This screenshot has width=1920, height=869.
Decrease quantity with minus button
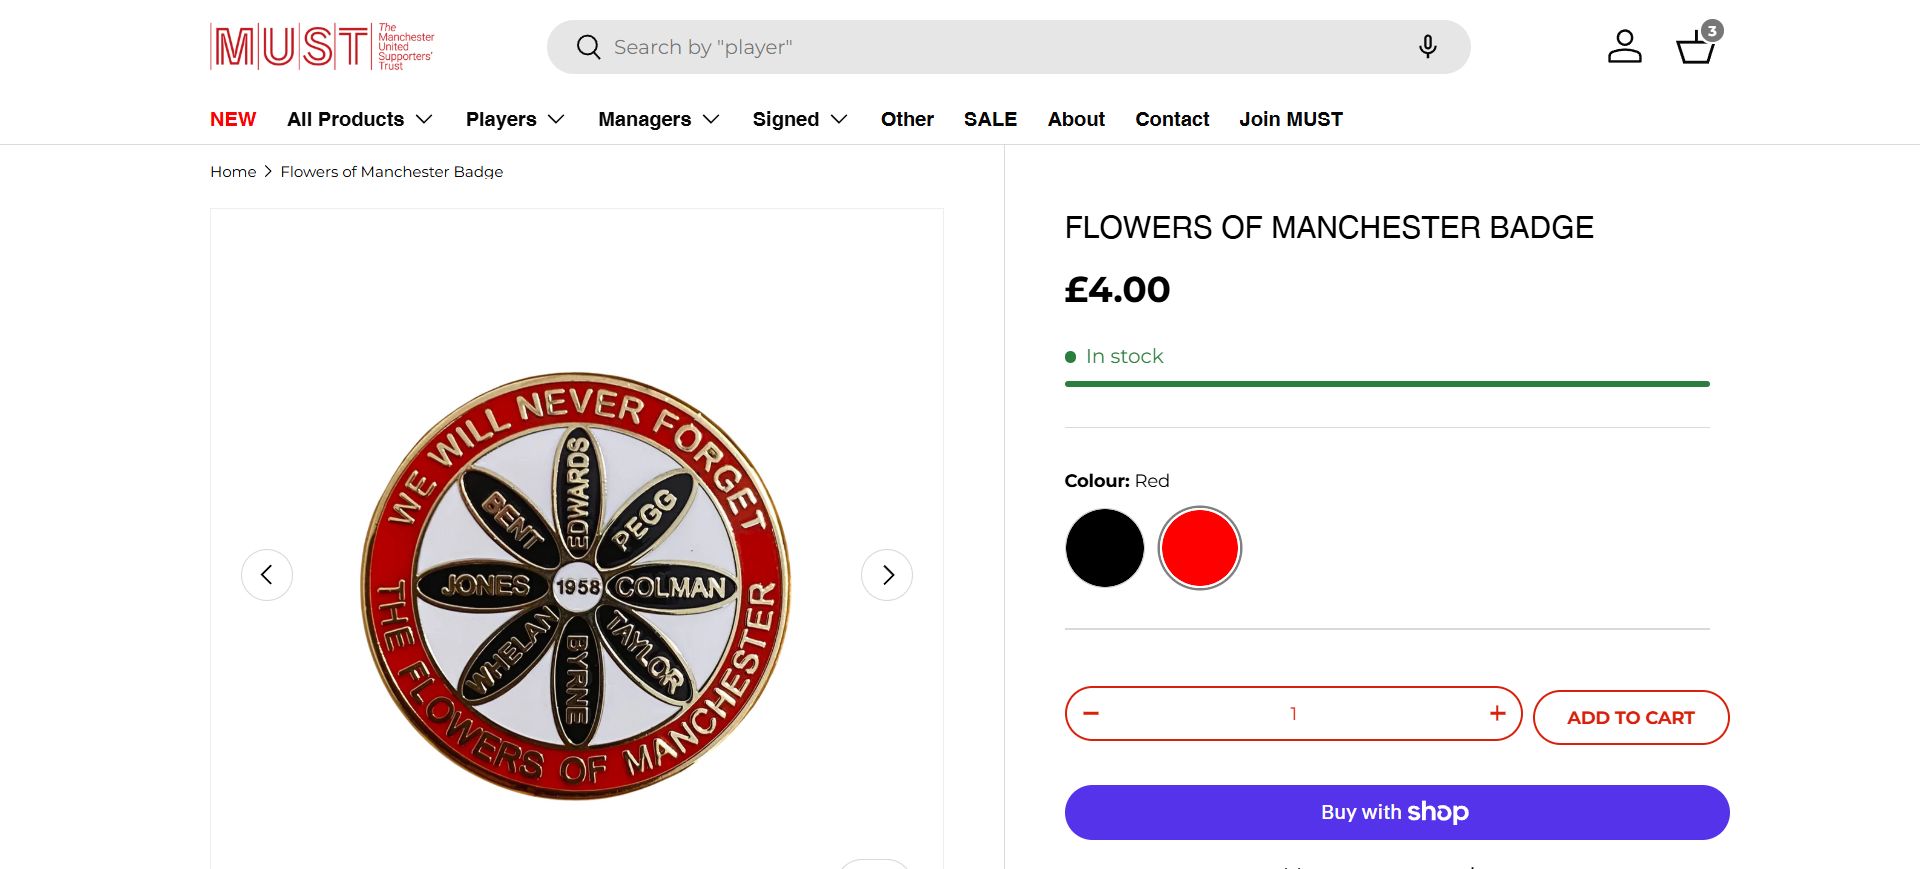pyautogui.click(x=1091, y=713)
